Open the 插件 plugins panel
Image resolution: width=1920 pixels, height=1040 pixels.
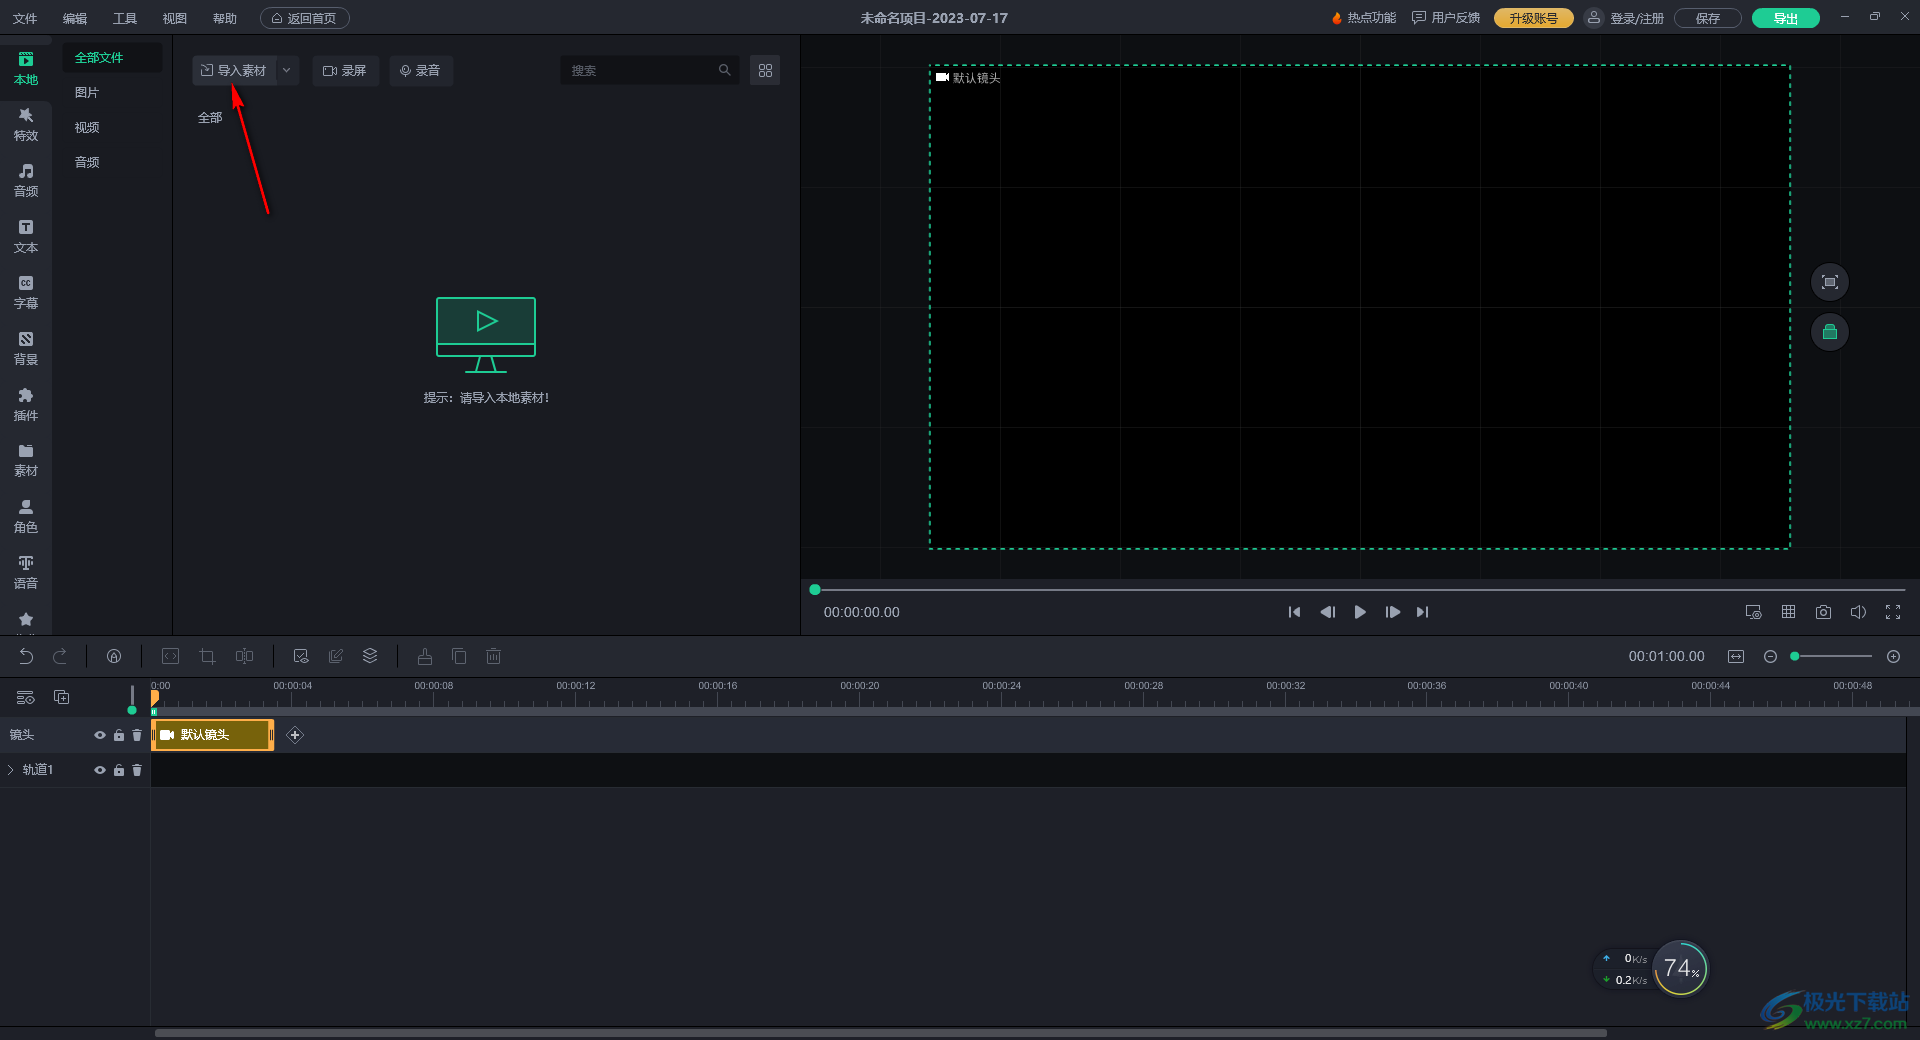pos(26,404)
